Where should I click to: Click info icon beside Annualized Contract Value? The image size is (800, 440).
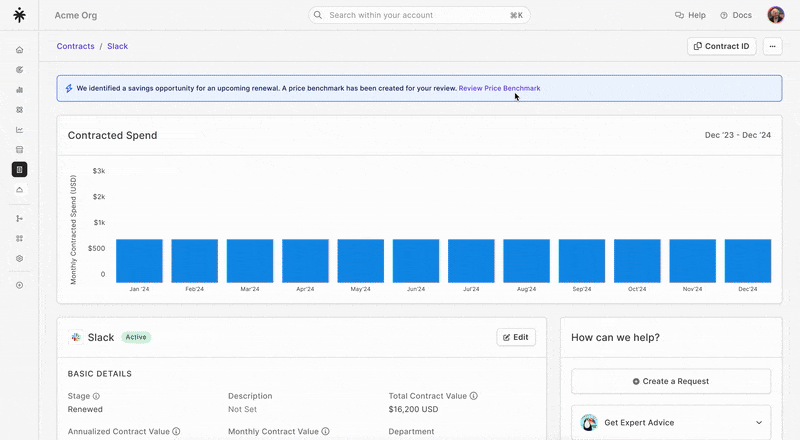tap(176, 431)
